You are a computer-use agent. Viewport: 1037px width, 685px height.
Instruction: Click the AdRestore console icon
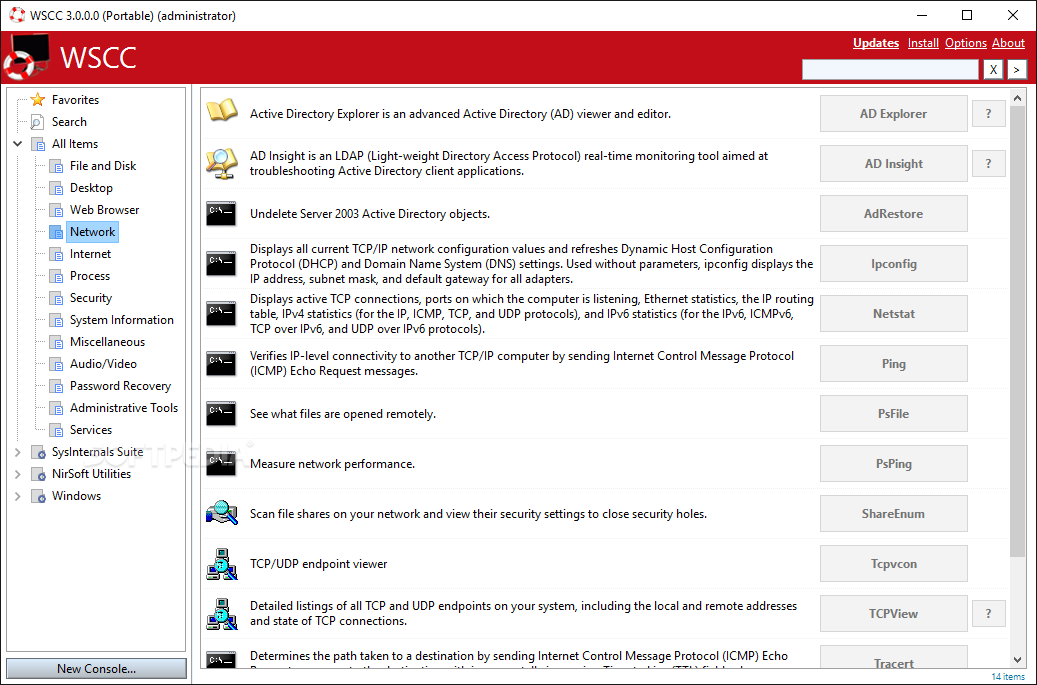pyautogui.click(x=221, y=214)
